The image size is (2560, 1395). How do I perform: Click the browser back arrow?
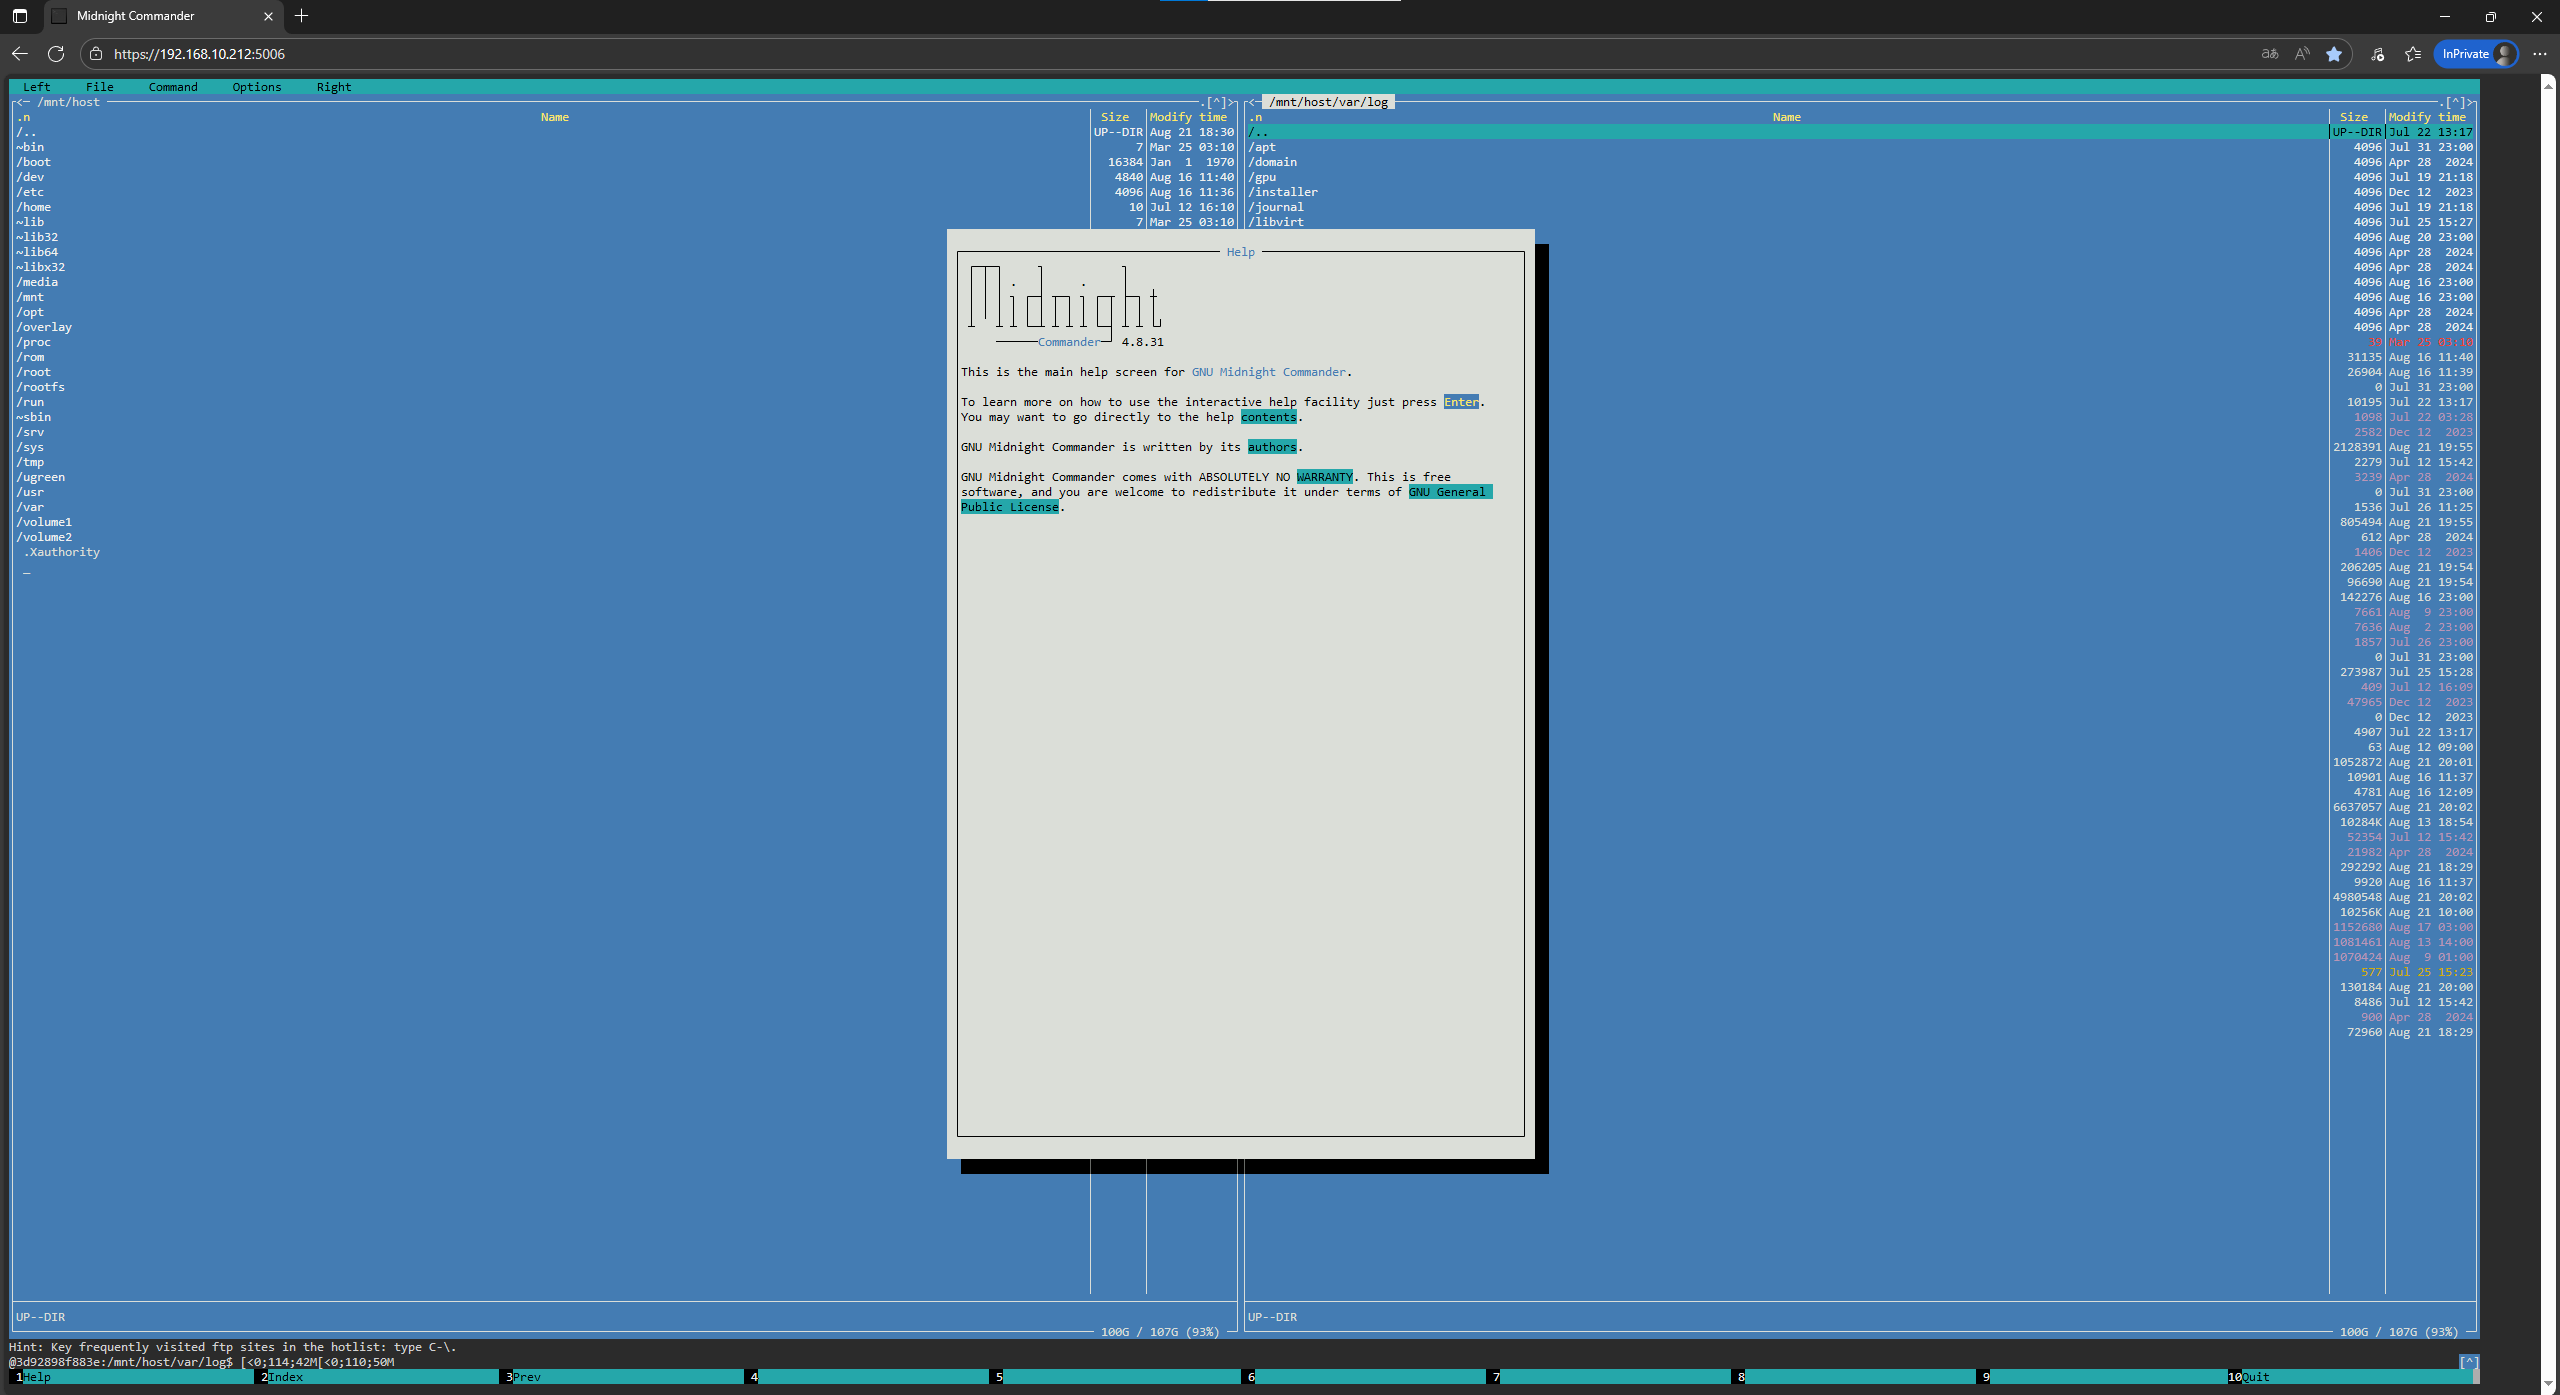click(20, 54)
